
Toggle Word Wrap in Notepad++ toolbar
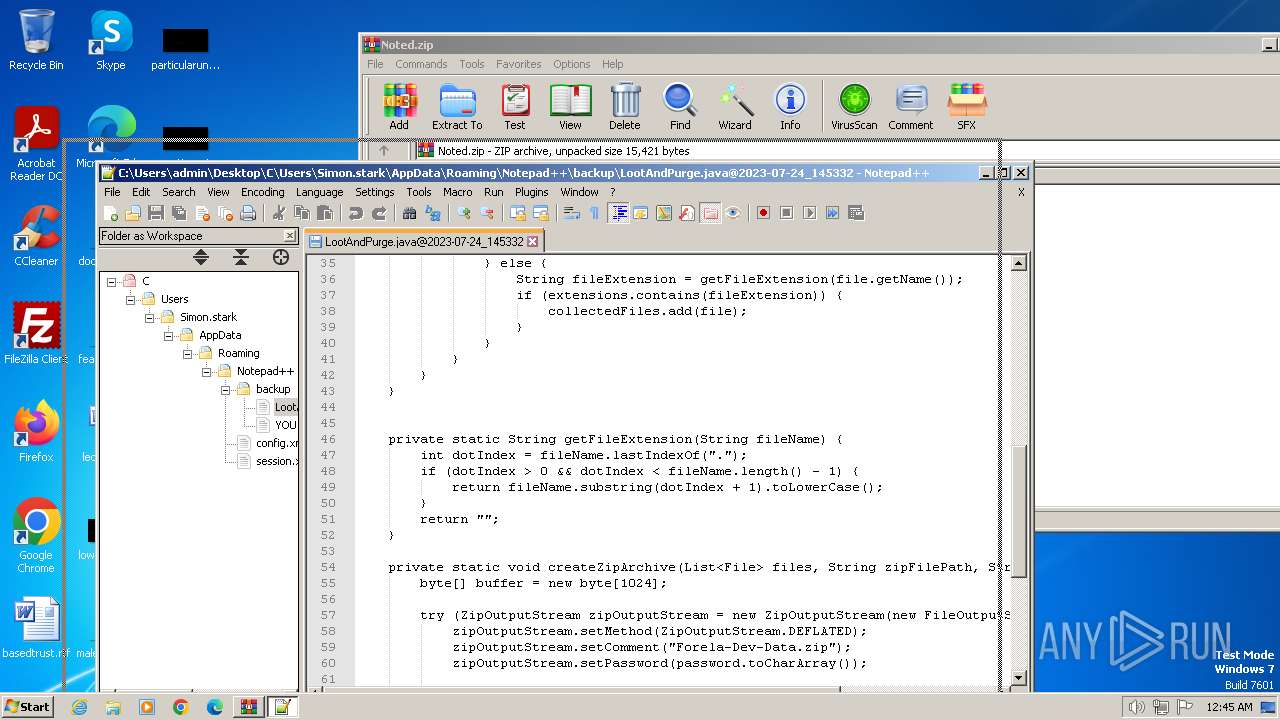pyautogui.click(x=572, y=213)
